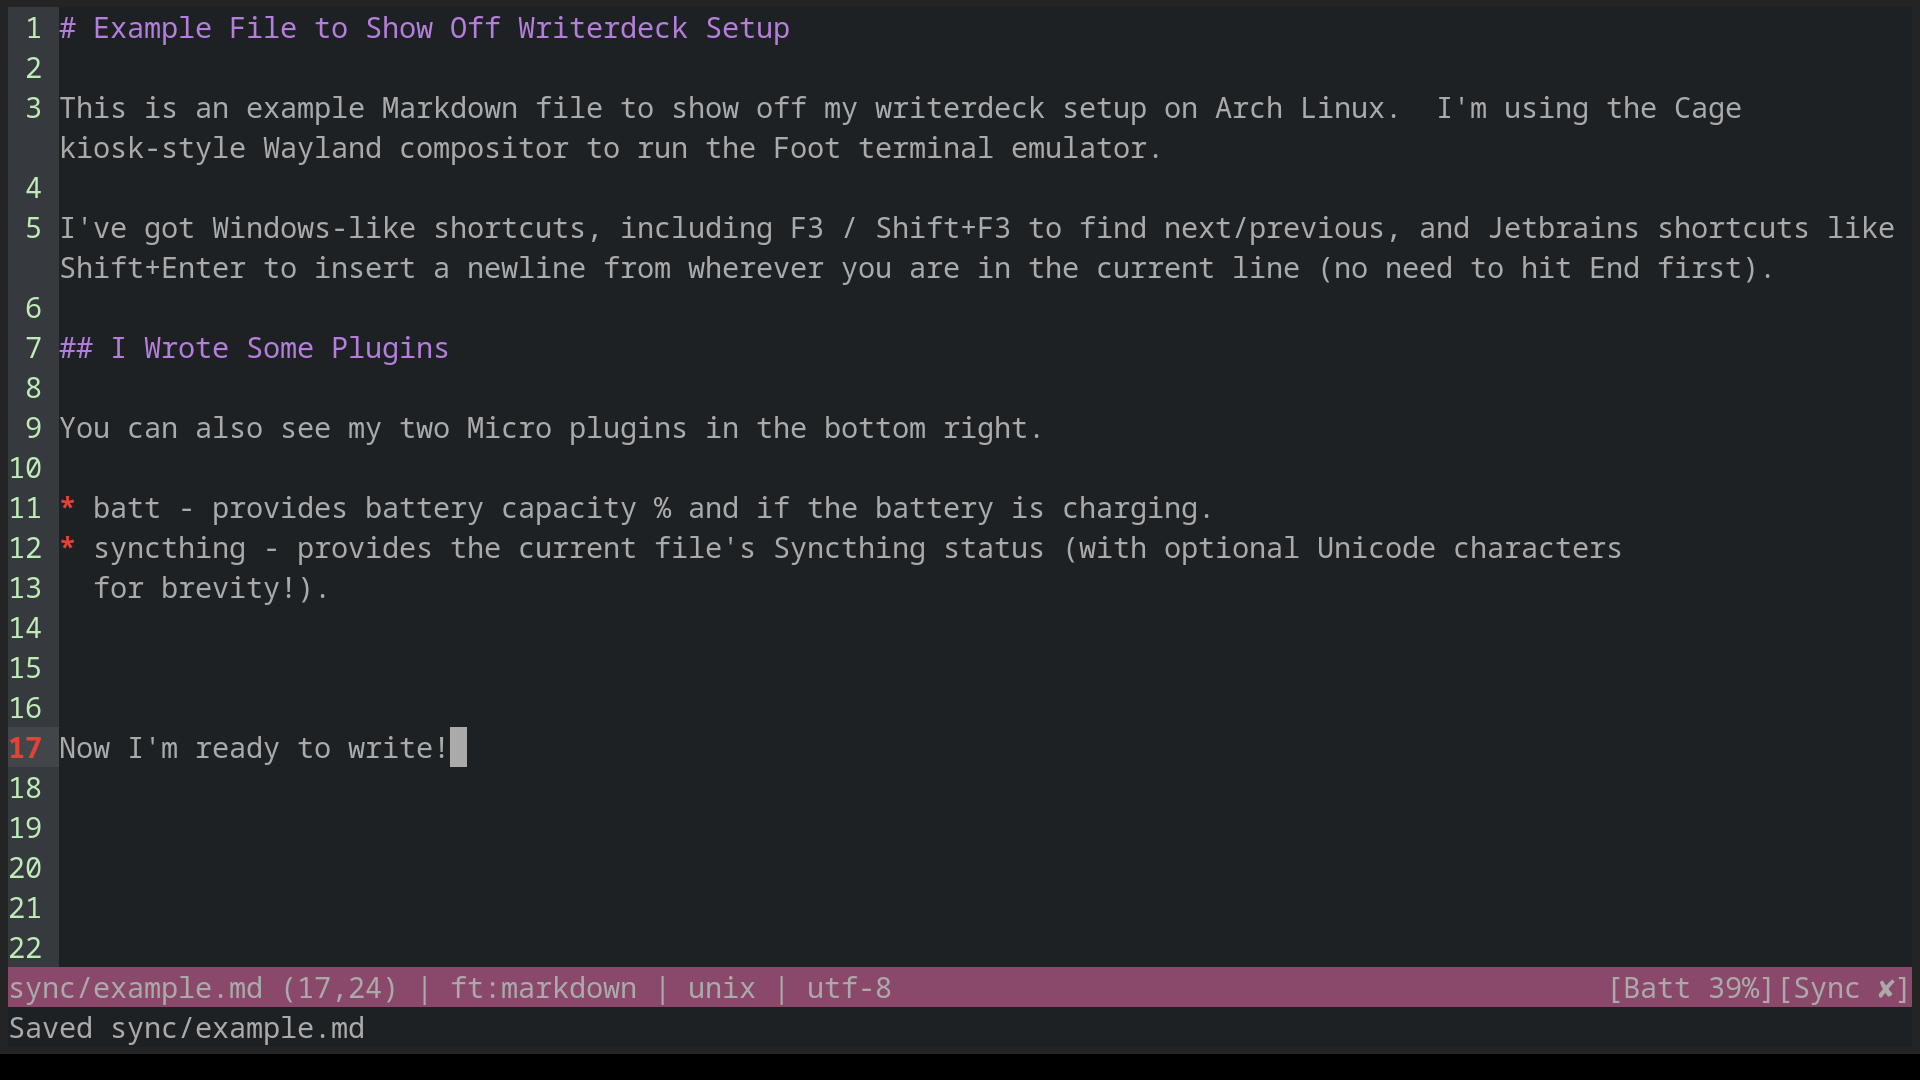The width and height of the screenshot is (1920, 1080).
Task: Click the utf-8 encoding label
Action: (849, 989)
